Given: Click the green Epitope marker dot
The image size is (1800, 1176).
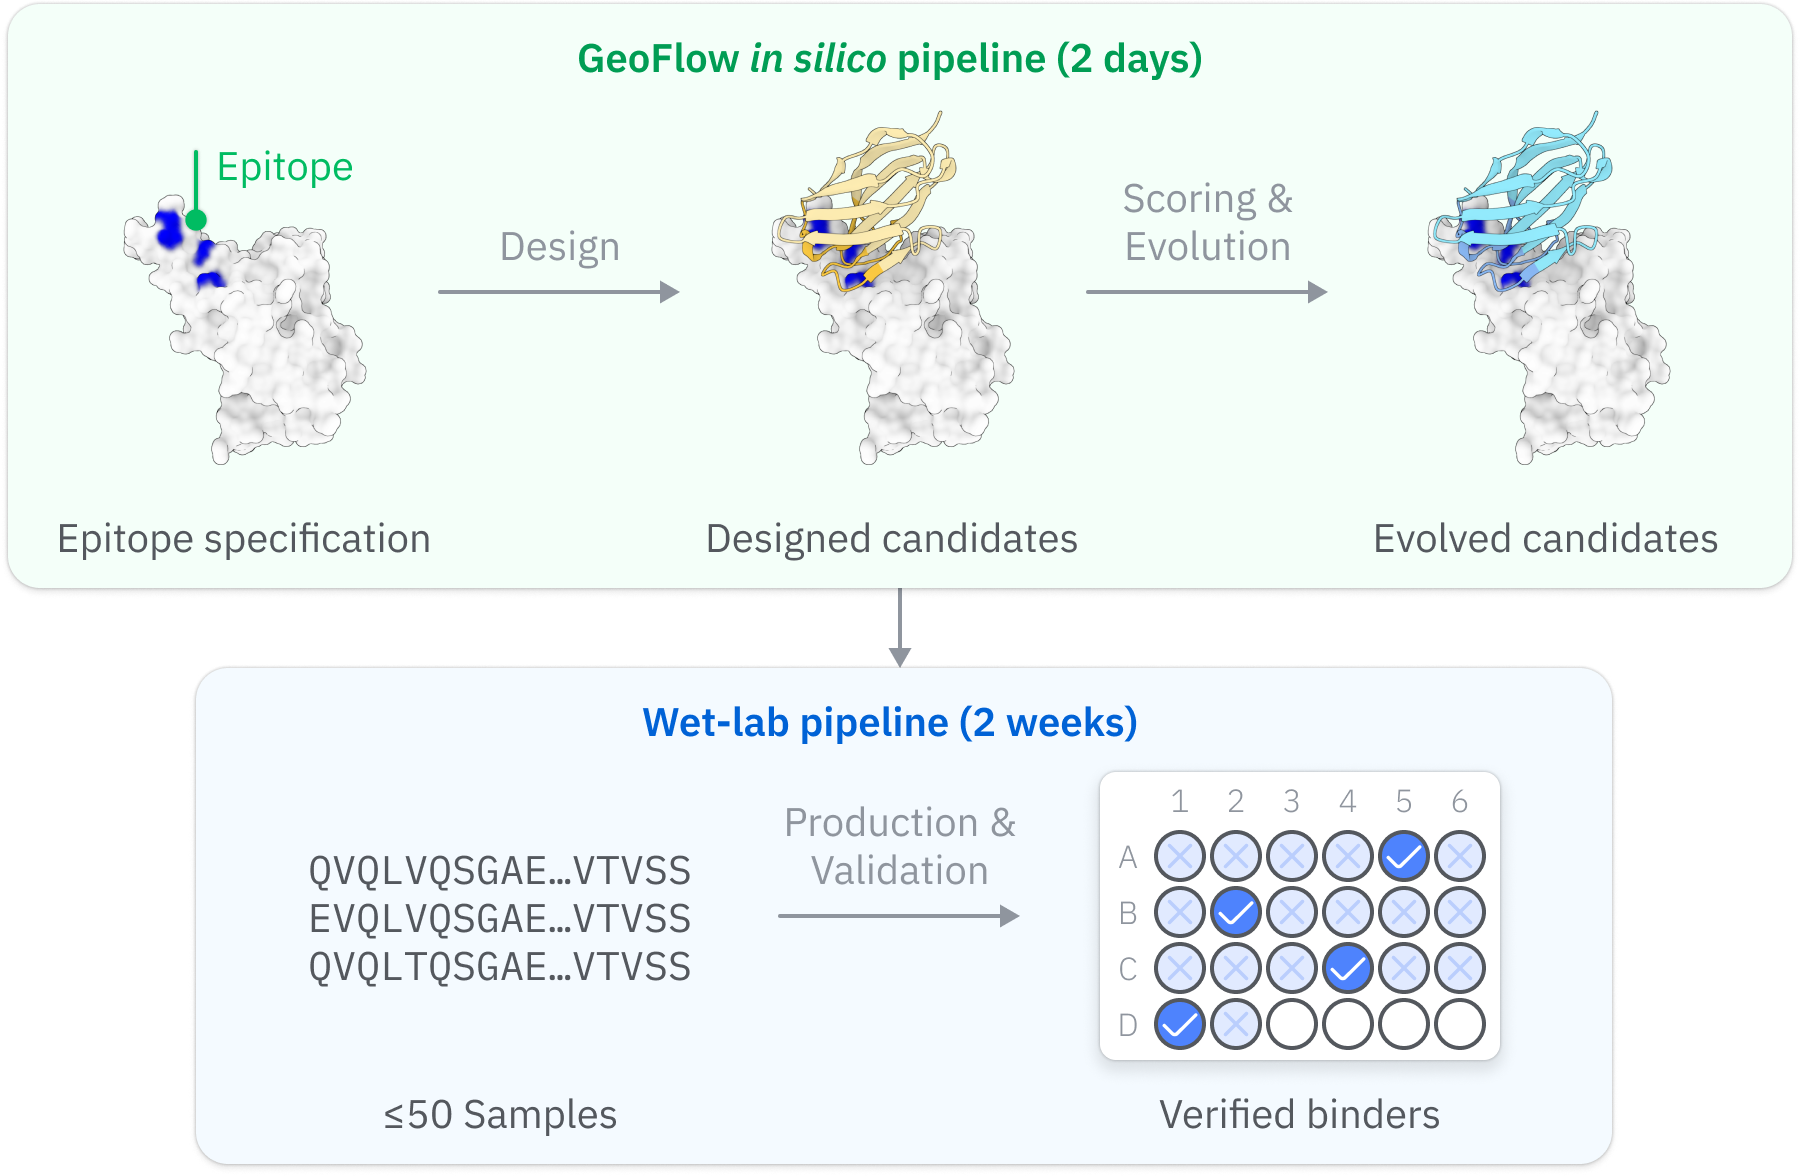Looking at the screenshot, I should click(196, 220).
